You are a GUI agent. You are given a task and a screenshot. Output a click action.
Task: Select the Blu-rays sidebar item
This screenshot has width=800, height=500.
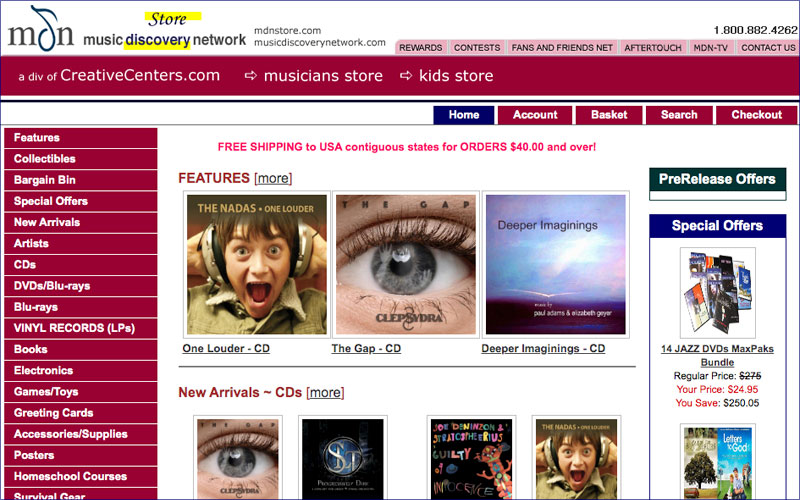pyautogui.click(x=81, y=307)
